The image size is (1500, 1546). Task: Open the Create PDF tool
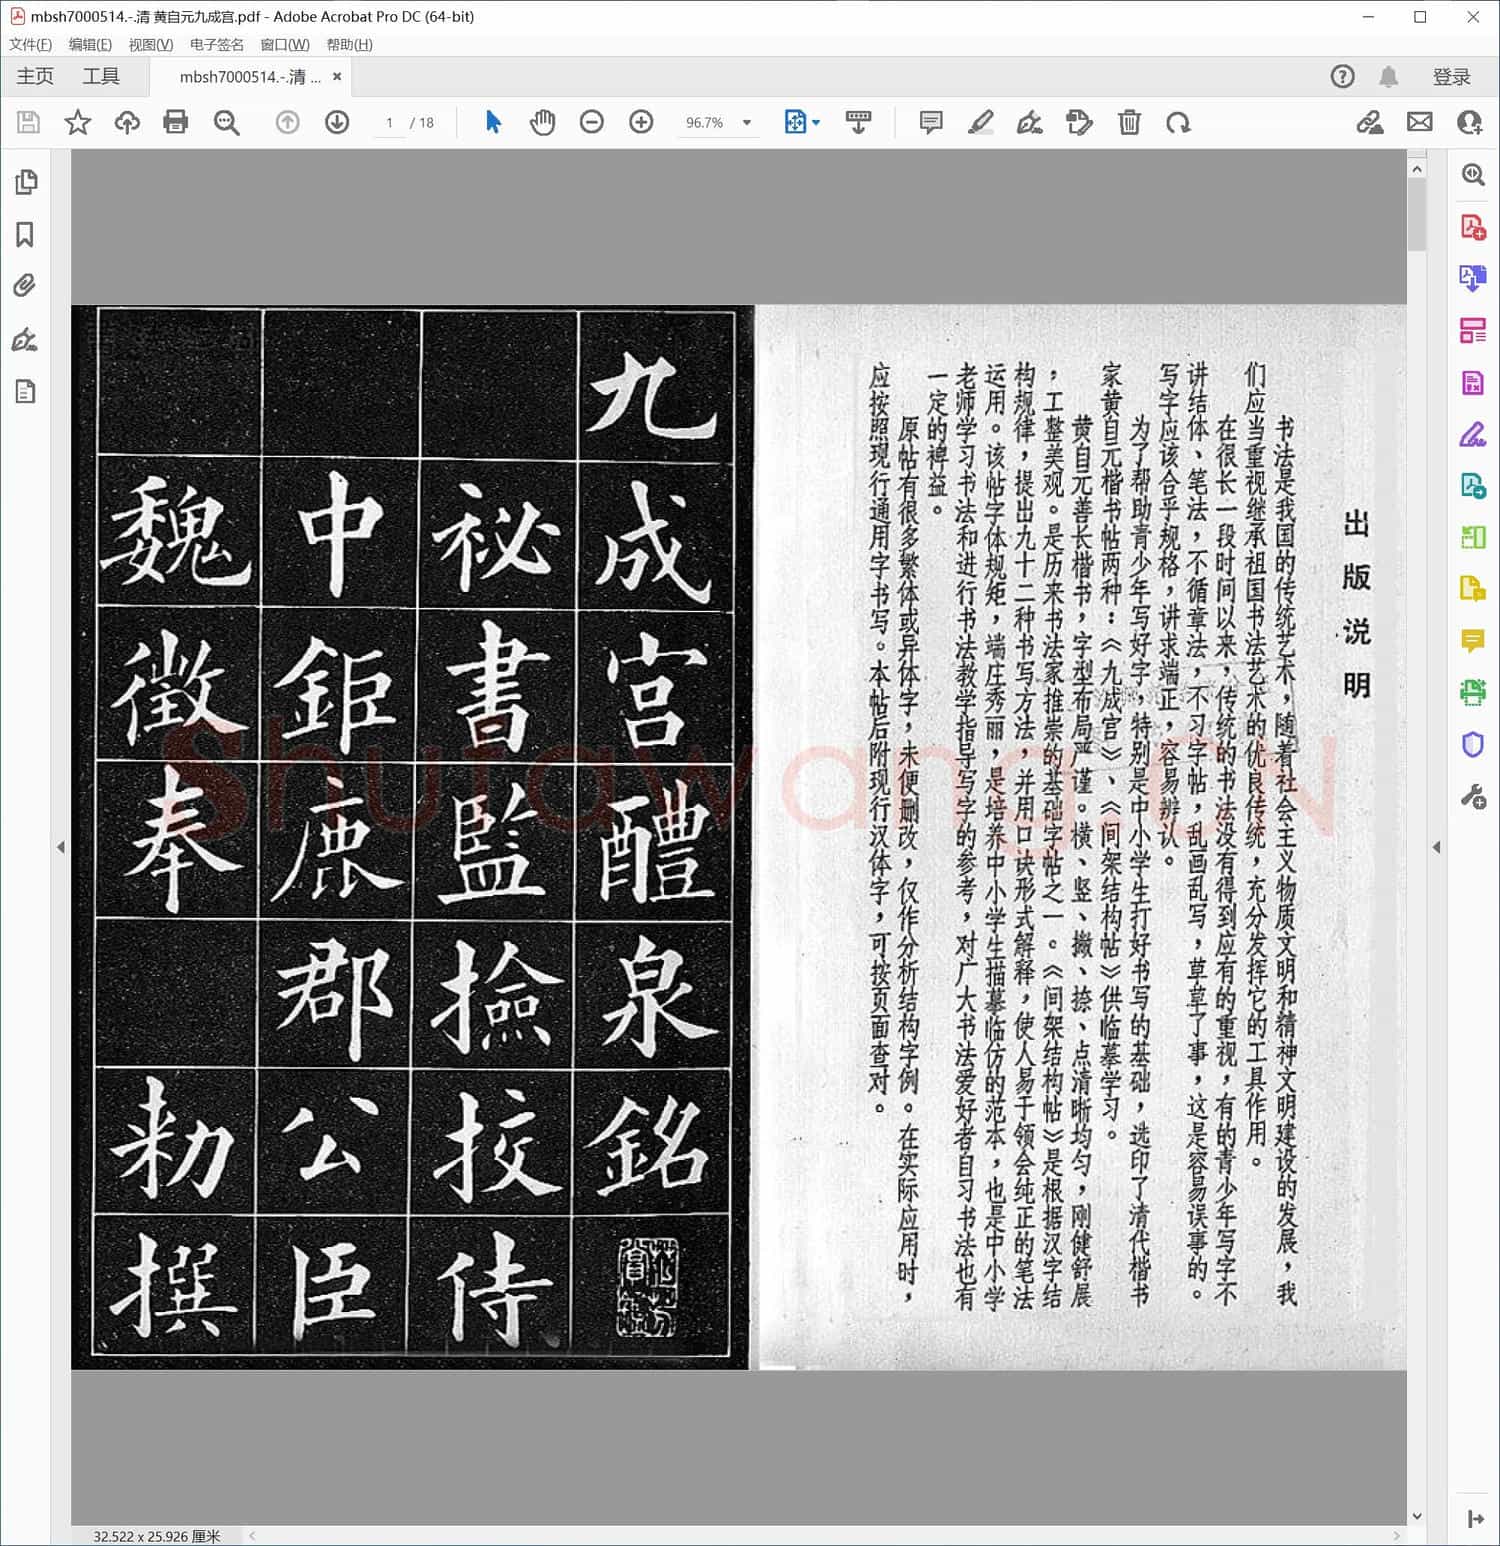coord(1472,228)
